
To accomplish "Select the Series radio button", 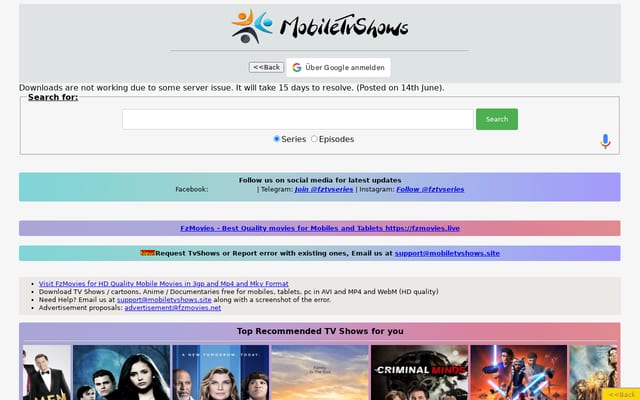I will 276,139.
